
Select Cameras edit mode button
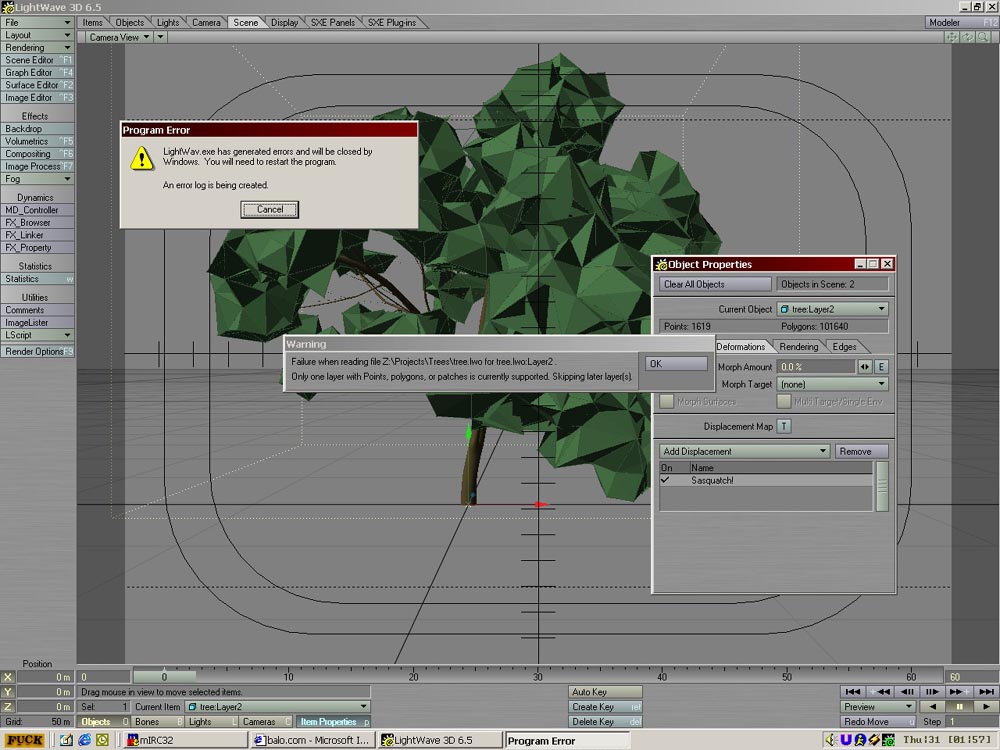pos(266,721)
